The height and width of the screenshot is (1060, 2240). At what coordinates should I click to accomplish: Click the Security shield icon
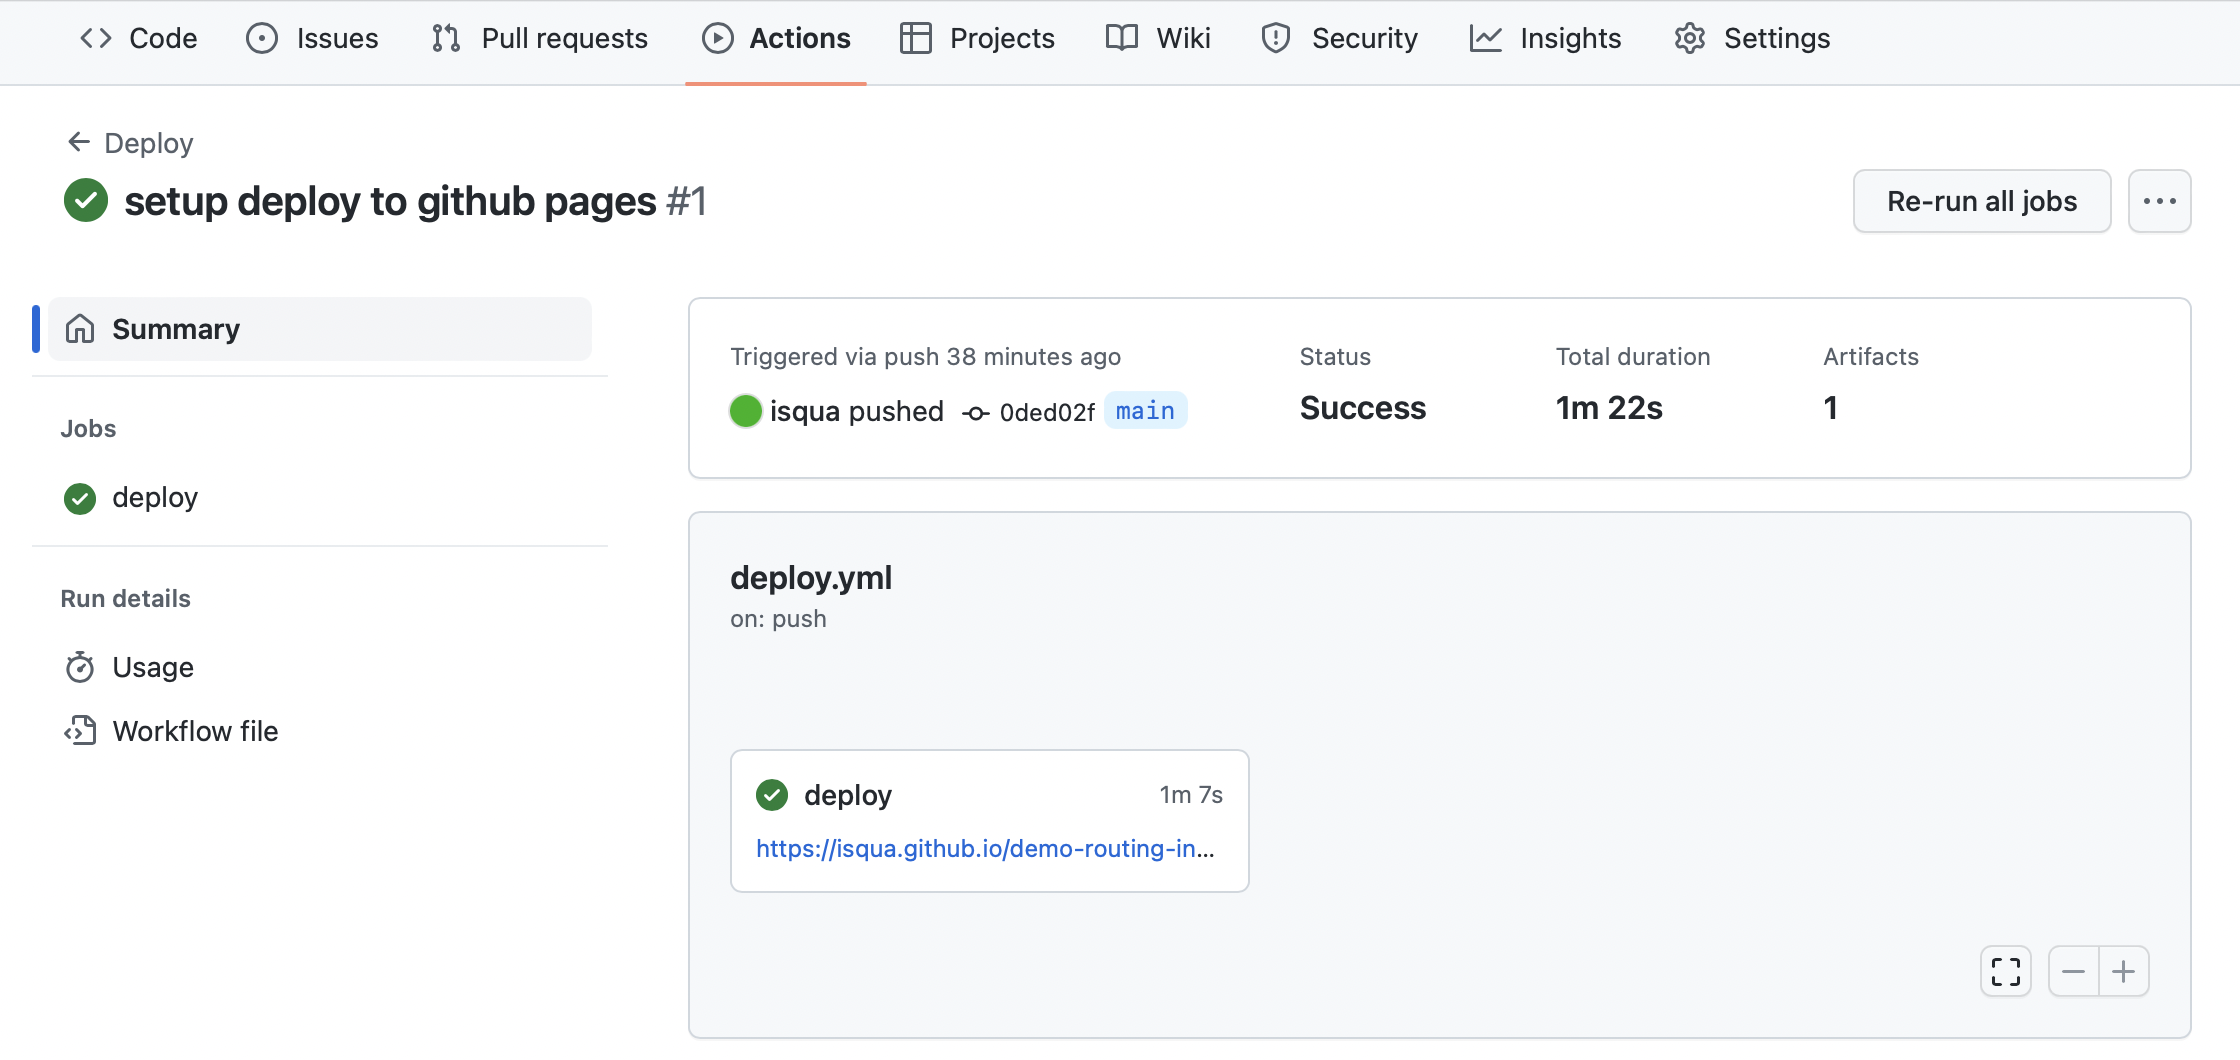pyautogui.click(x=1275, y=37)
